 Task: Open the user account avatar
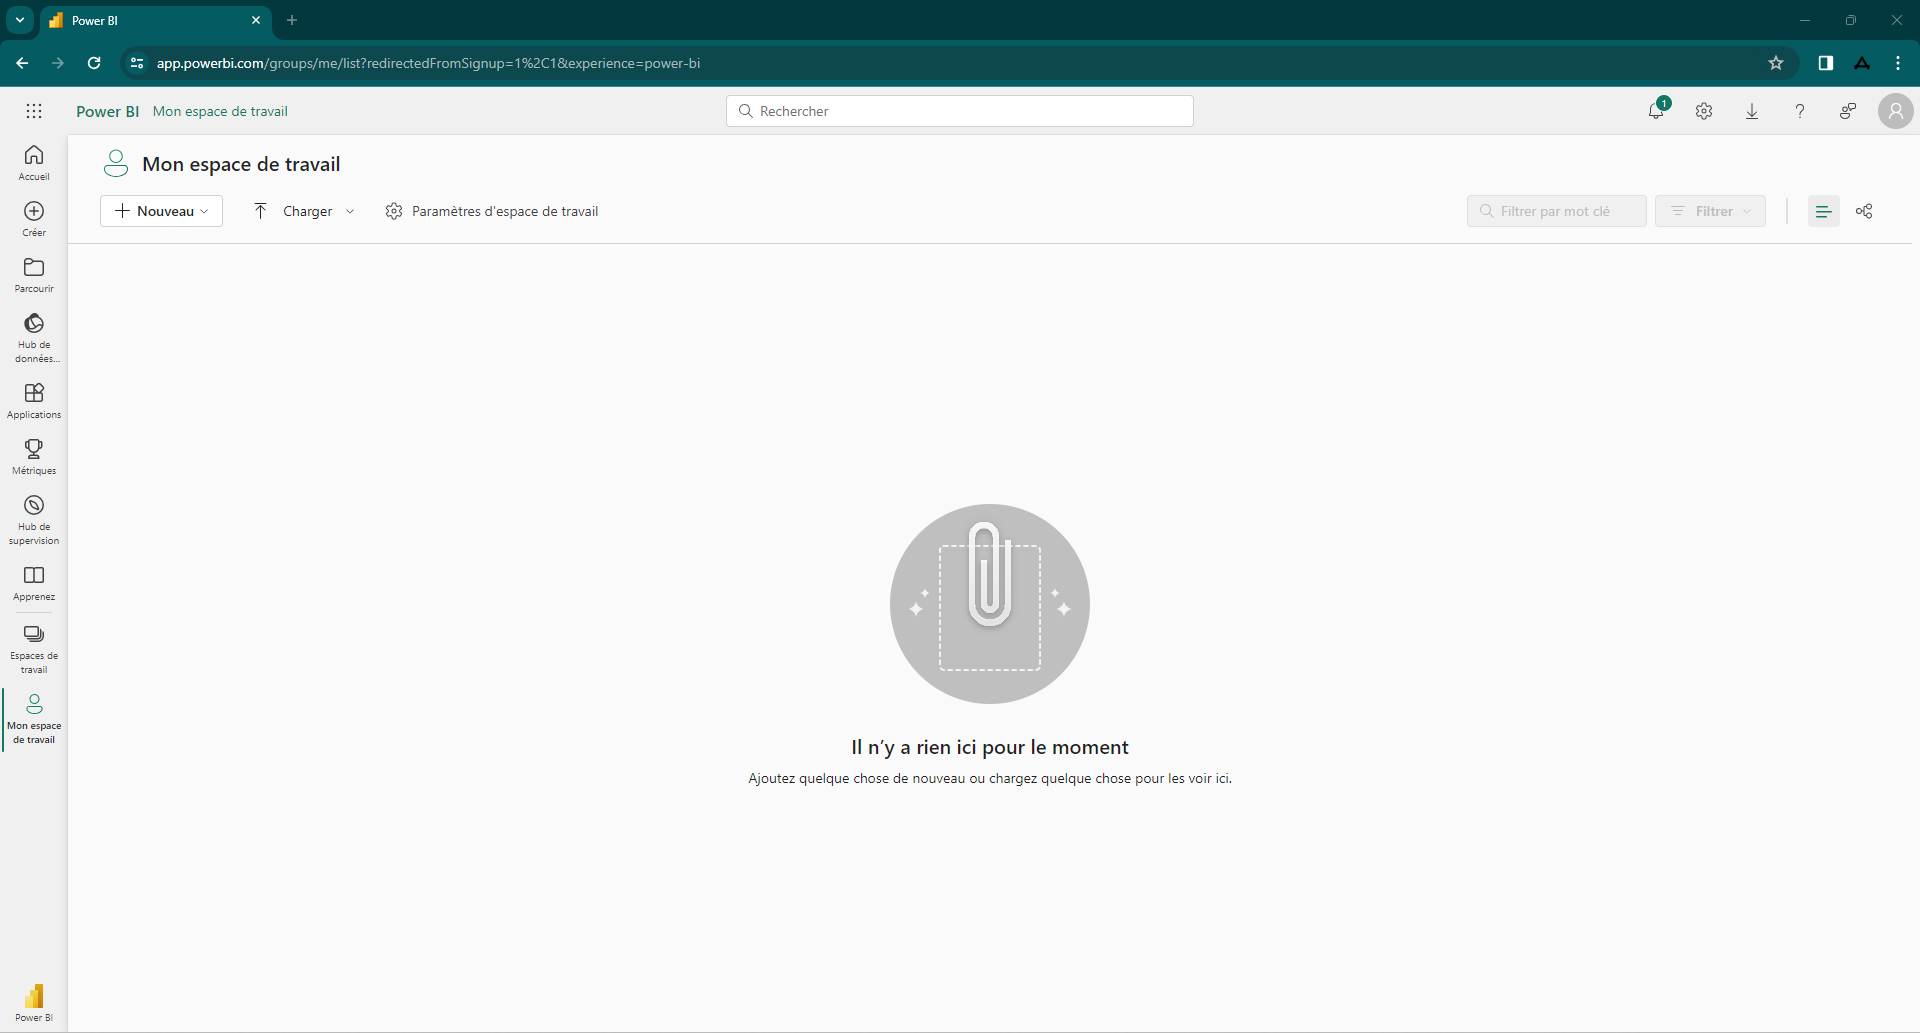click(1895, 111)
